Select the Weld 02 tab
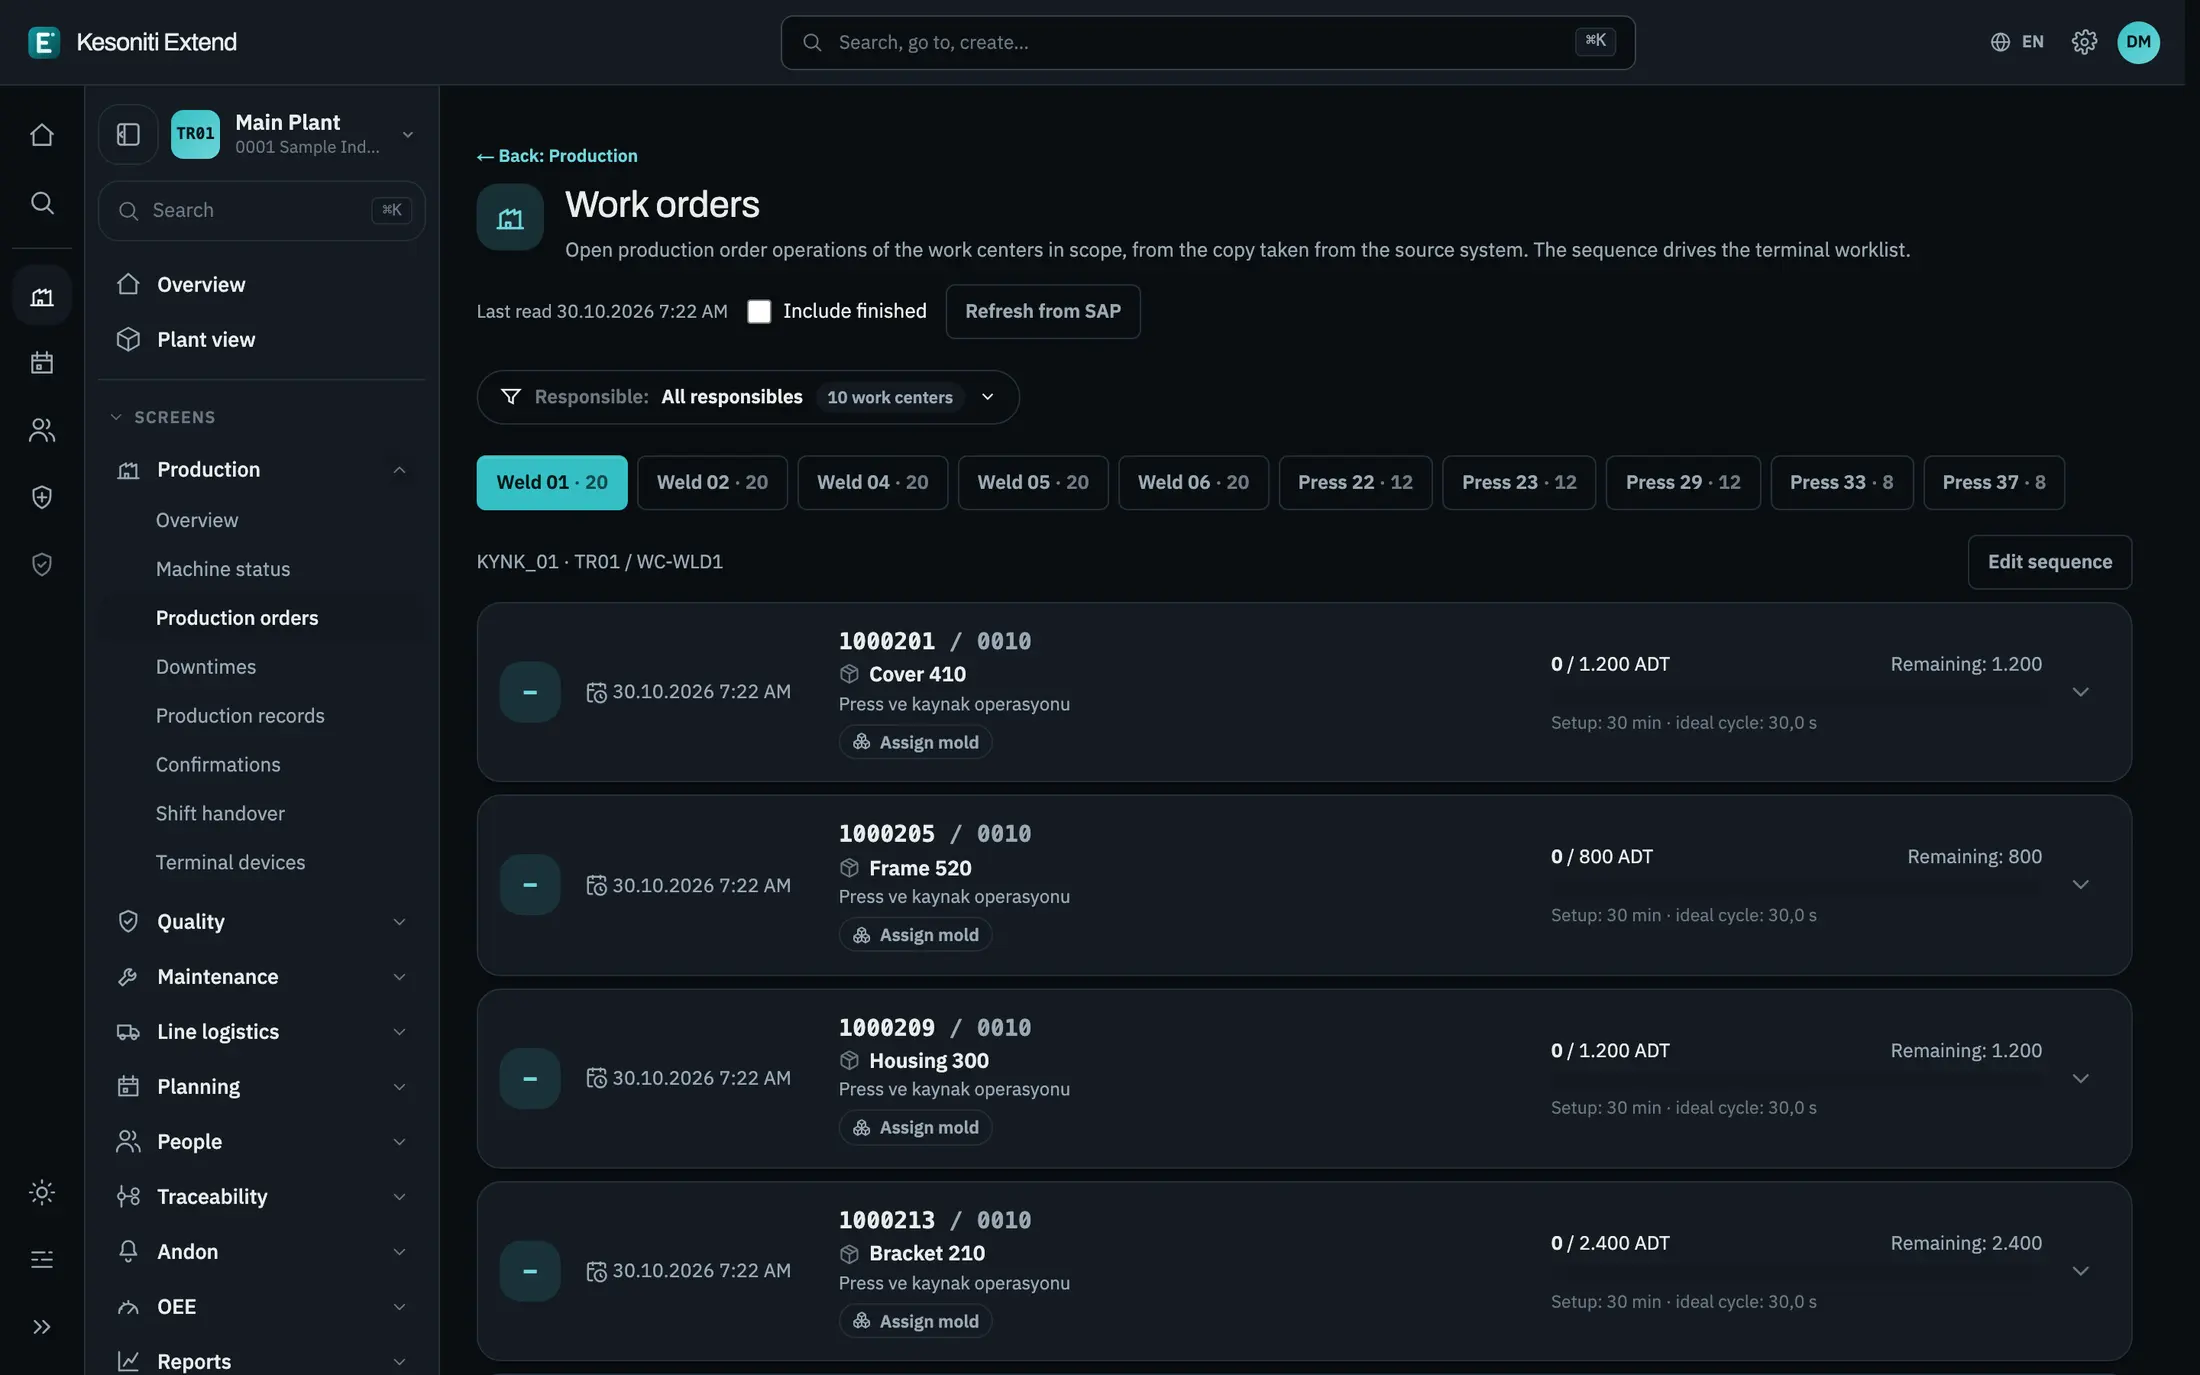Image resolution: width=2200 pixels, height=1375 pixels. click(x=712, y=482)
